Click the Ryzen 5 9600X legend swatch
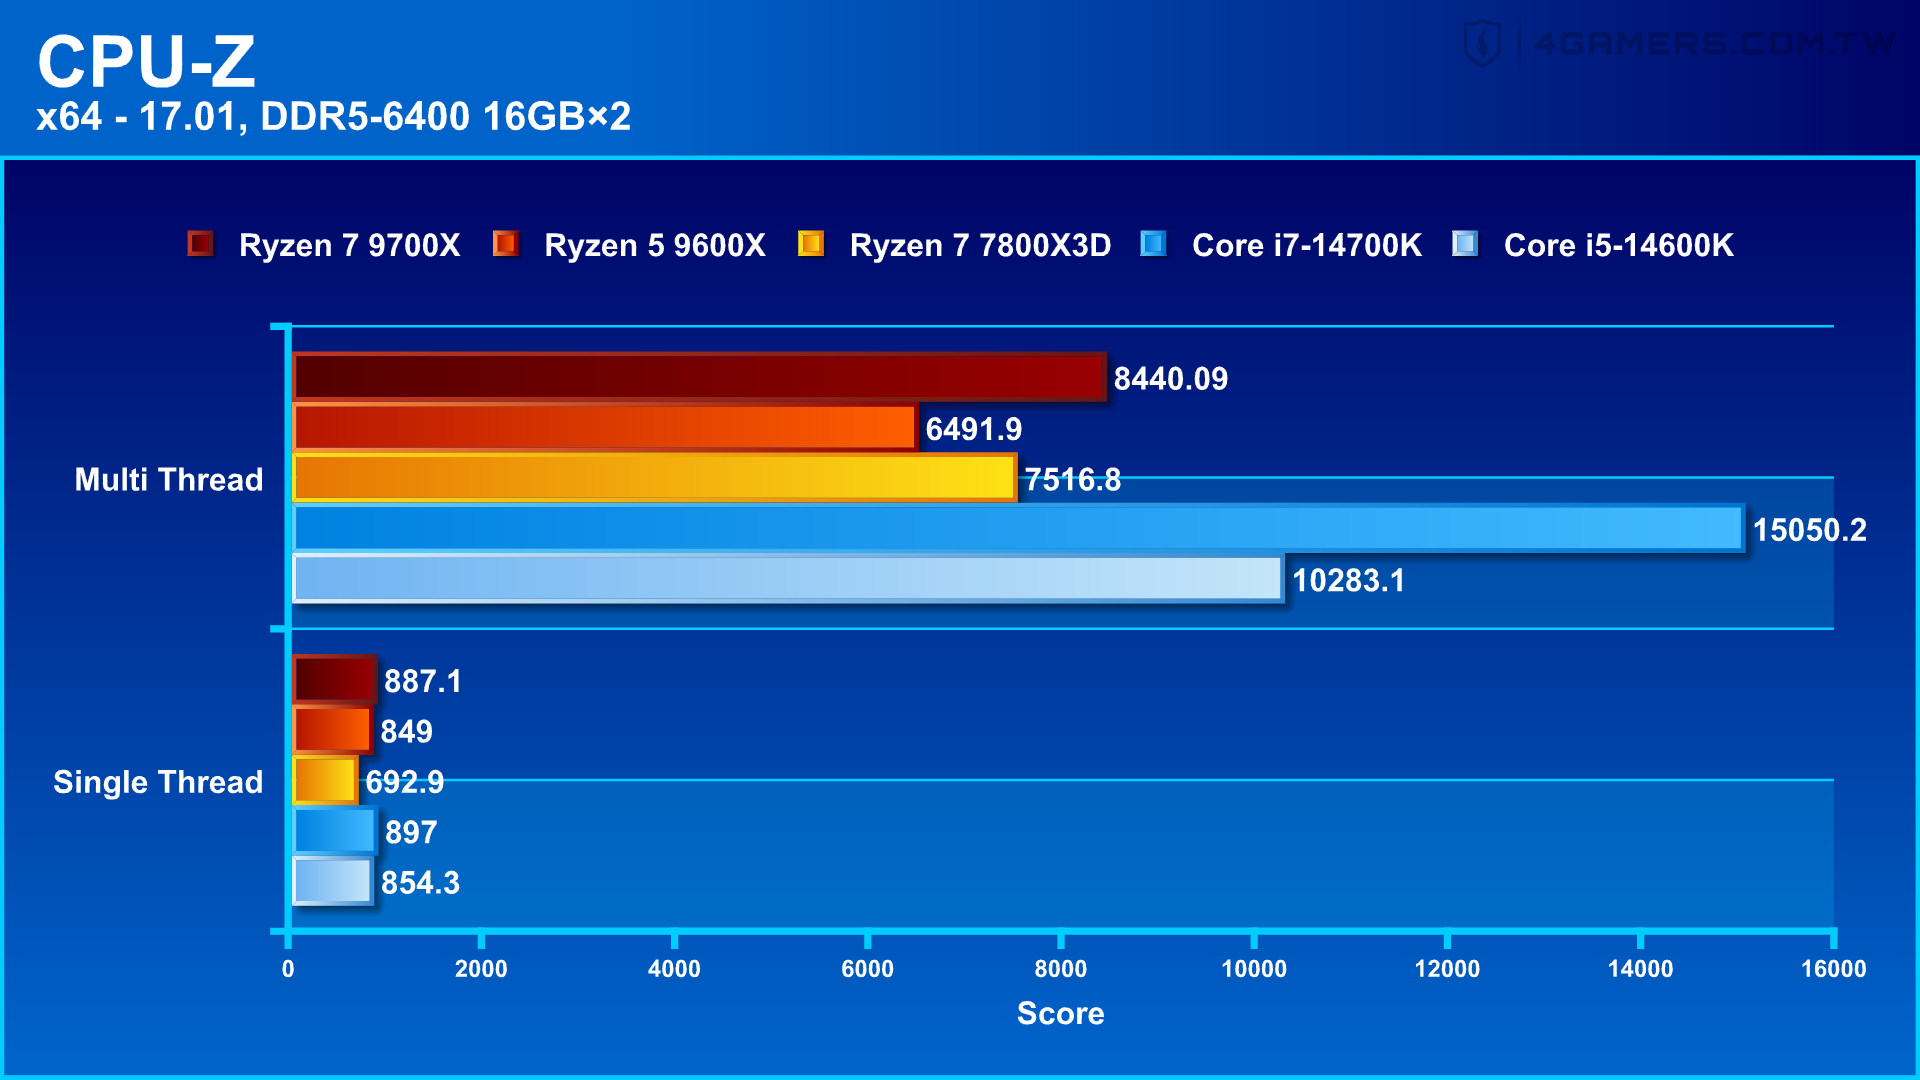This screenshot has height=1080, width=1920. pos(505,244)
